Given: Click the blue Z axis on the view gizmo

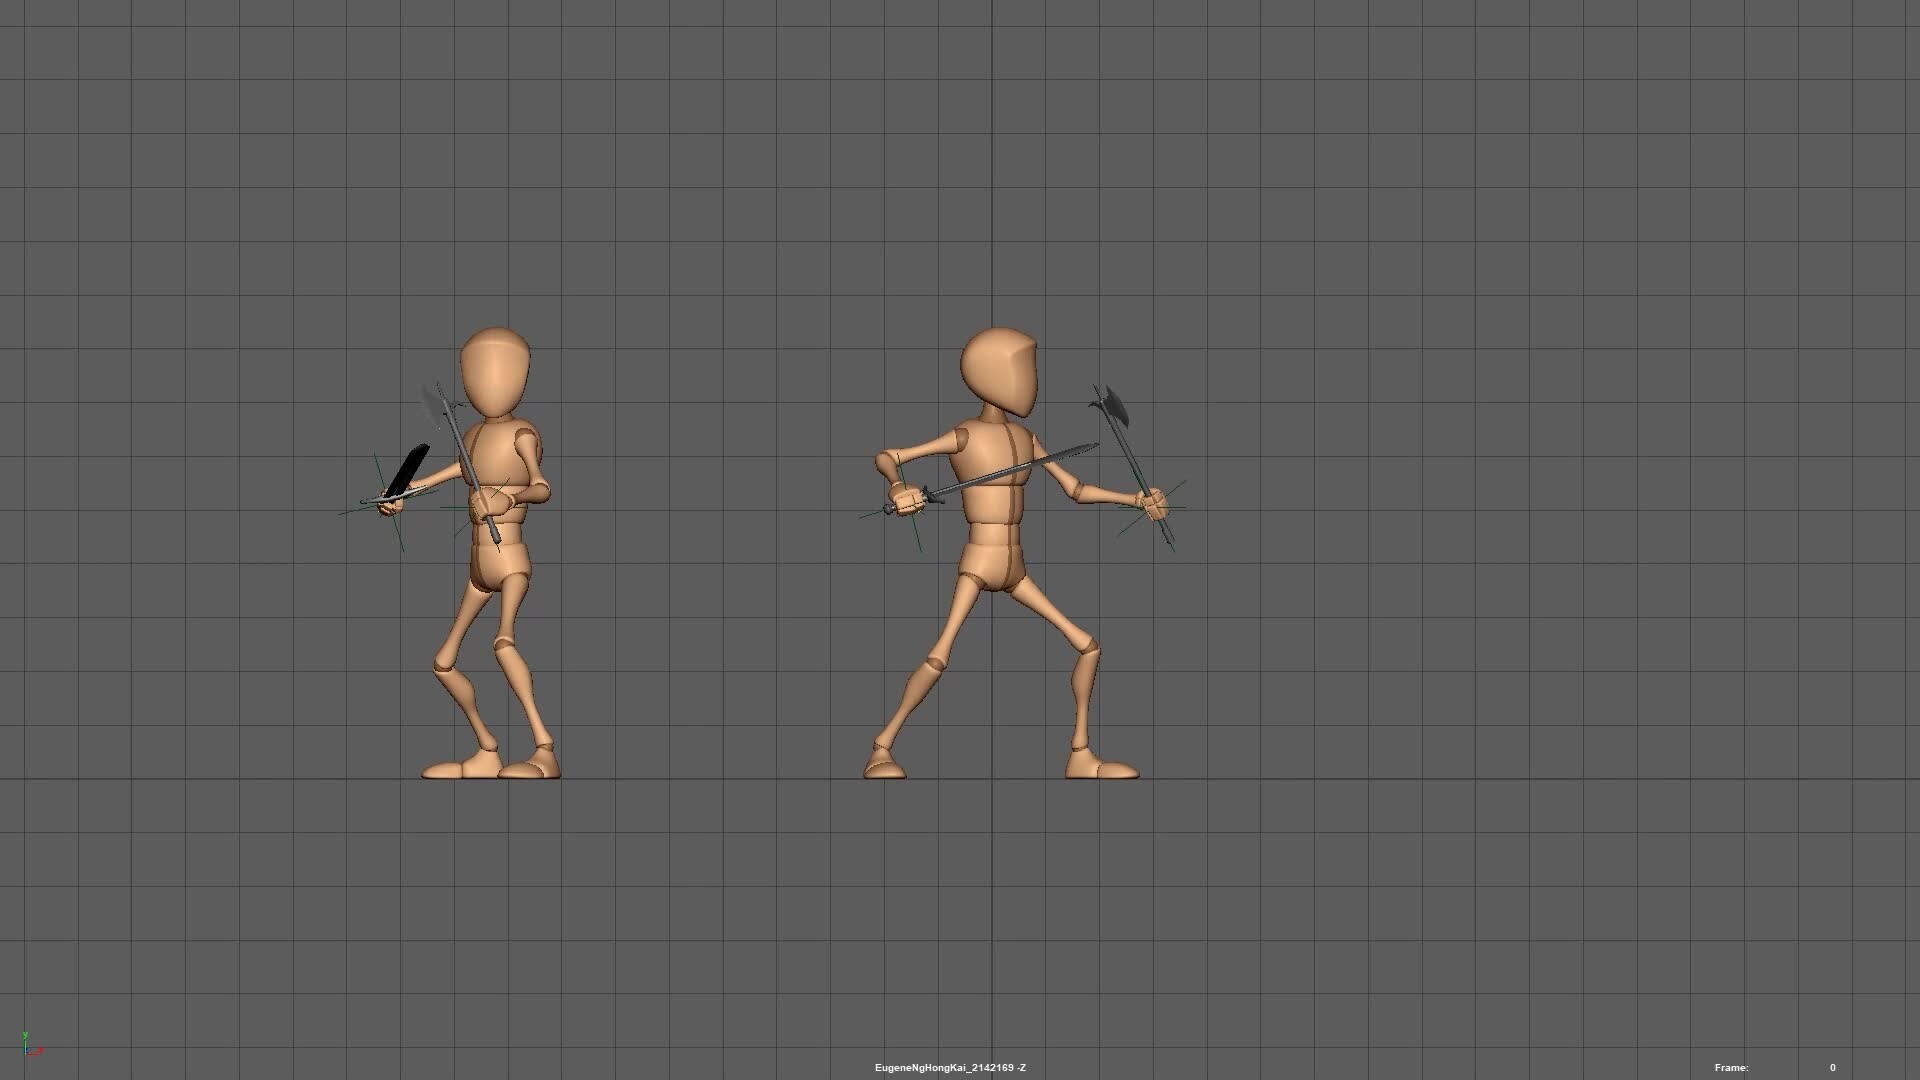Looking at the screenshot, I should coord(27,1048).
